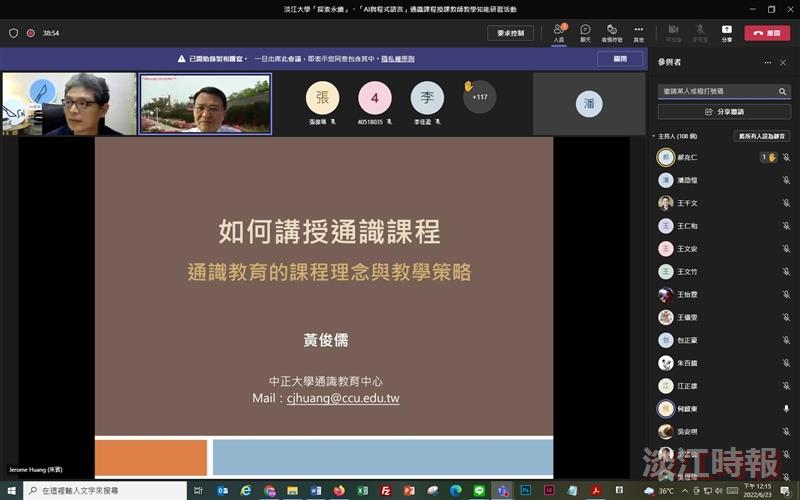The height and width of the screenshot is (500, 800).
Task: Click the red recording indicator icon
Action: point(31,33)
